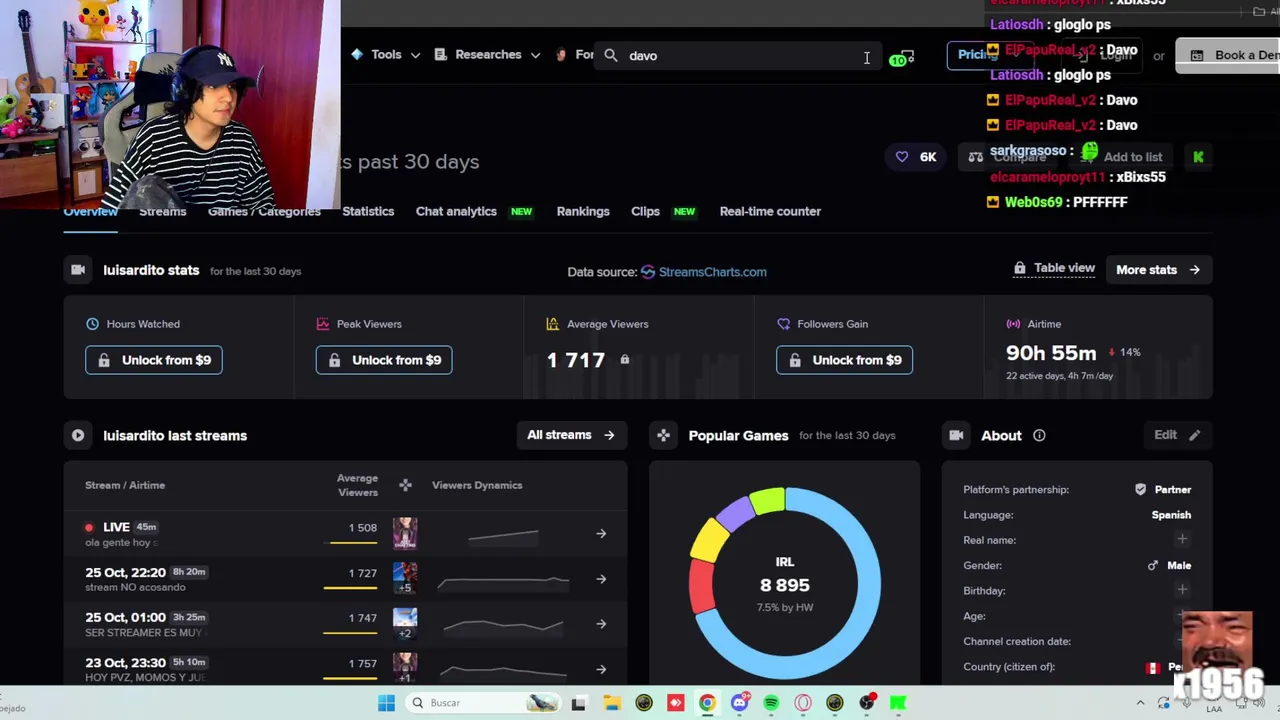Click the search field containing 'davo'
Viewport: 1280px width, 720px height.
pyautogui.click(x=740, y=56)
